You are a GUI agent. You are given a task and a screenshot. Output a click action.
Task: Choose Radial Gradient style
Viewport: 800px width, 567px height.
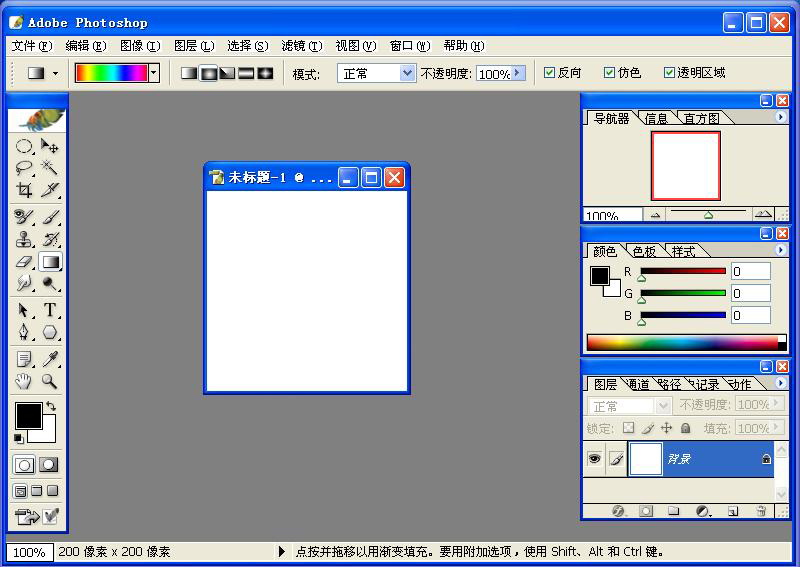[x=208, y=73]
